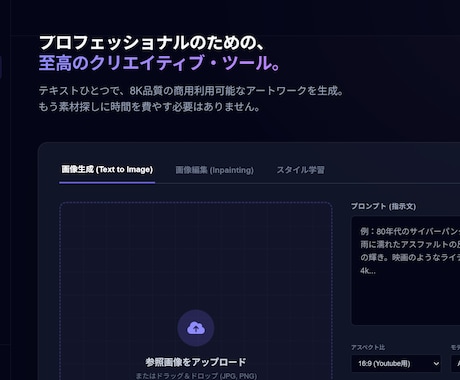
Task: Select the スタイル学習 tab
Action: 300,170
